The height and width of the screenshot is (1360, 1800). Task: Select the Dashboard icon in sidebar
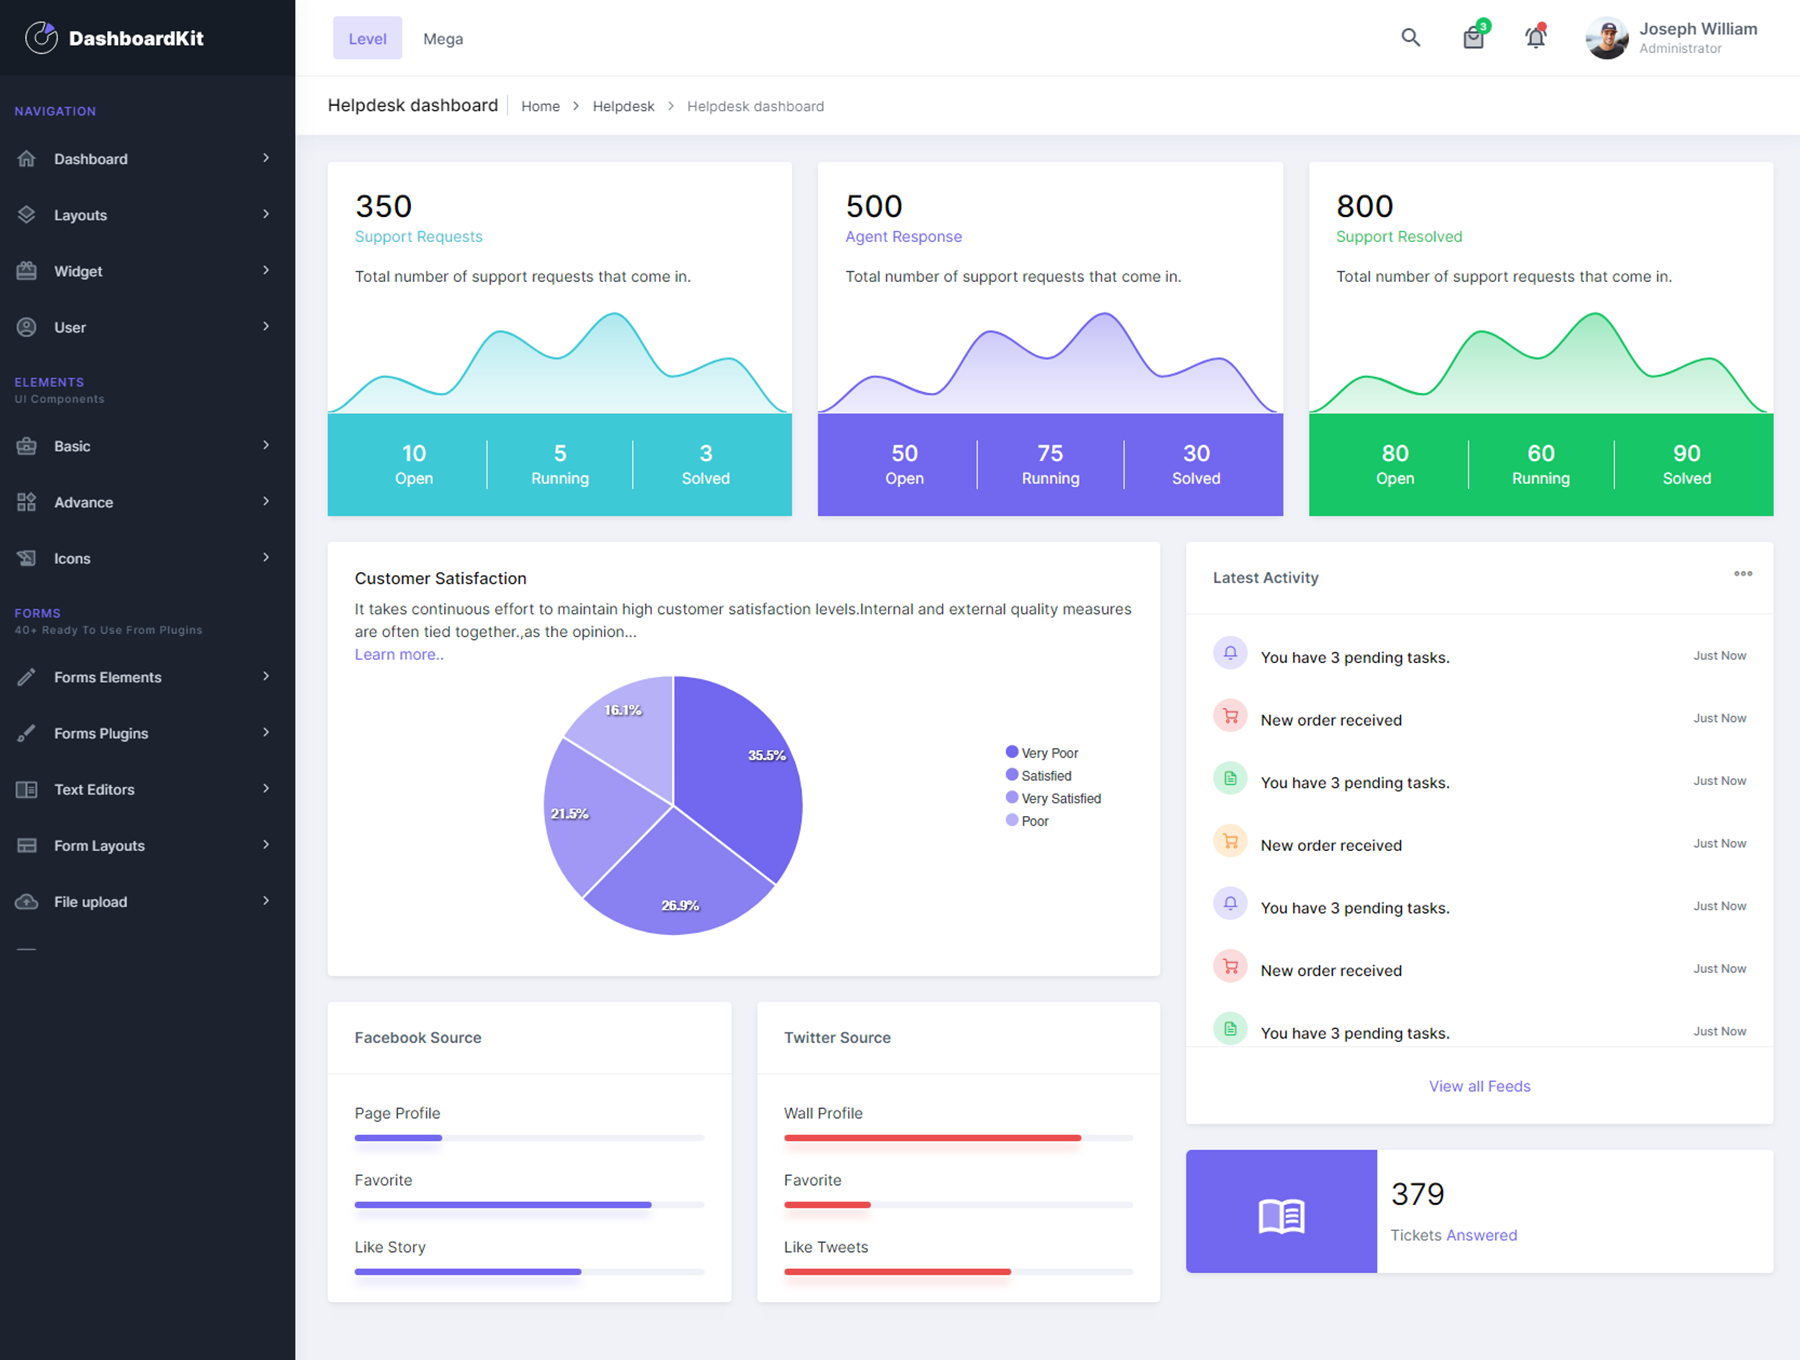pyautogui.click(x=27, y=158)
